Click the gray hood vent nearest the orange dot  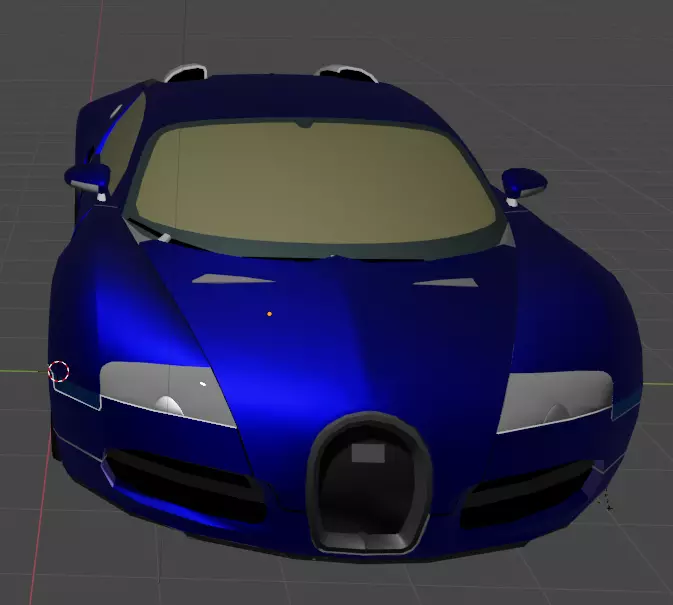pyautogui.click(x=232, y=279)
